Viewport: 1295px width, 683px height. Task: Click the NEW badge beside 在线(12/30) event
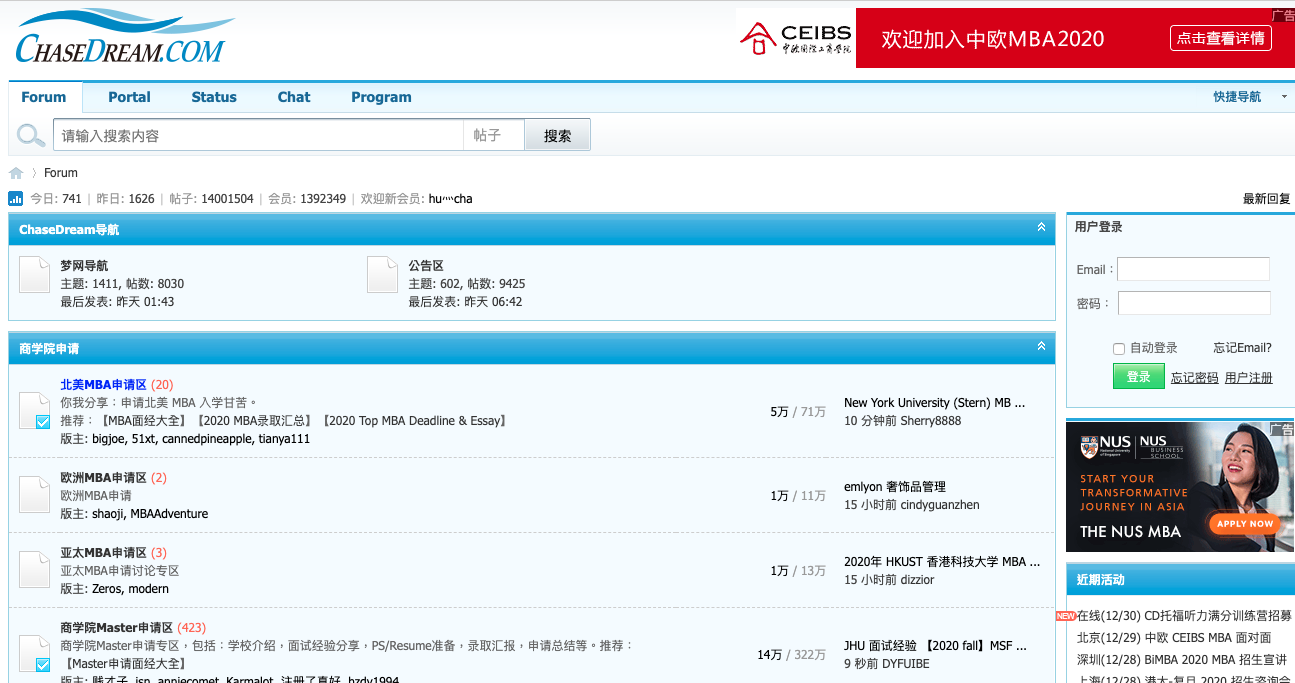pyautogui.click(x=1065, y=616)
